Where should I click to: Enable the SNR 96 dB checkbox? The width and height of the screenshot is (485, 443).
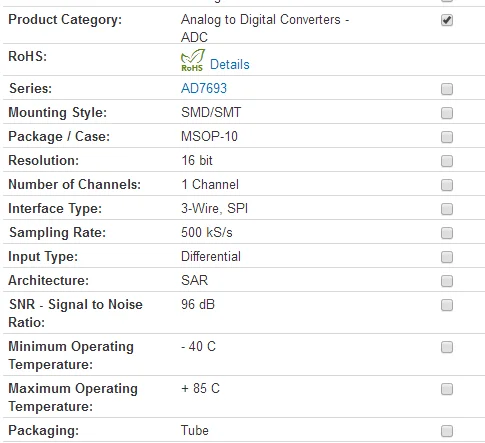447,305
